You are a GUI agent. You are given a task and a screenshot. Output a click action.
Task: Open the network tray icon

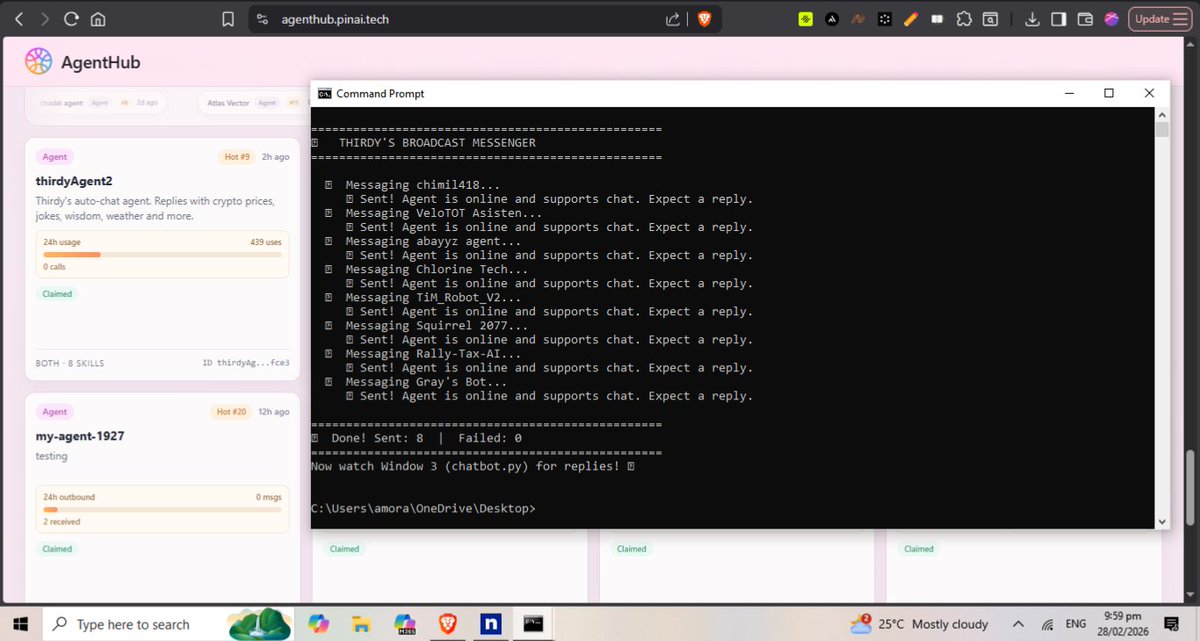pos(1045,624)
